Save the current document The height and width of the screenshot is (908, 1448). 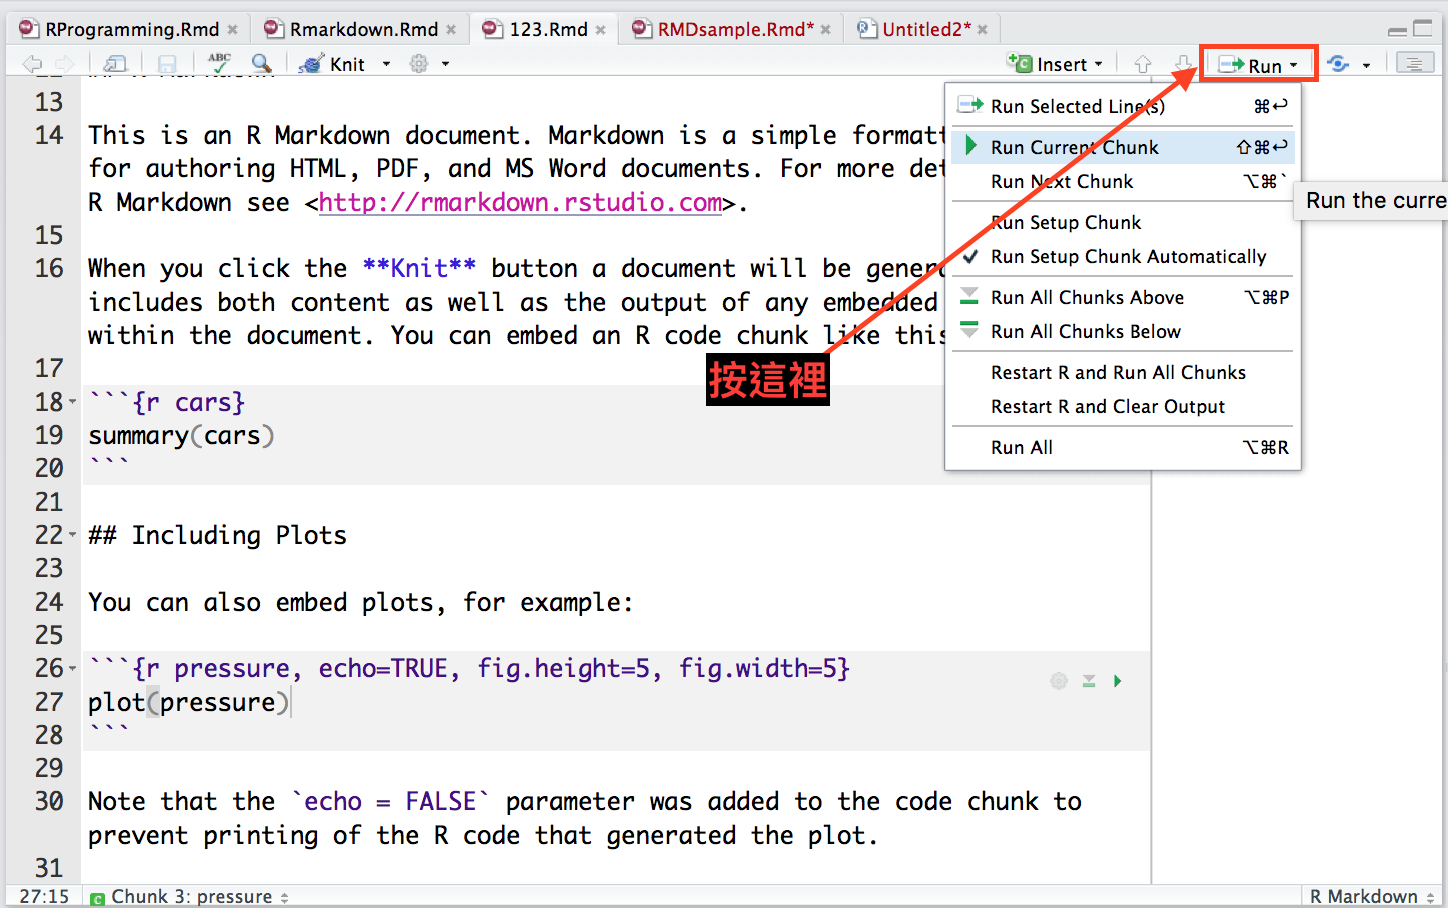pos(167,65)
